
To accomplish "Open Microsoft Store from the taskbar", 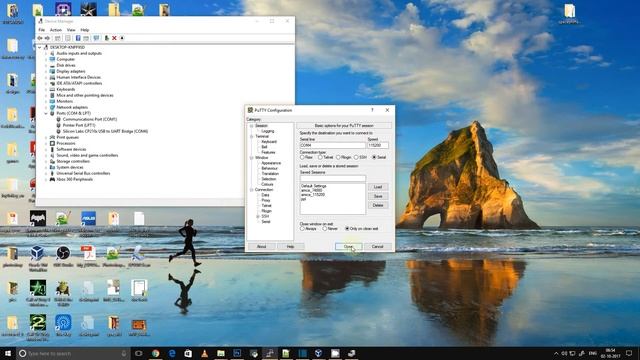I will click(188, 353).
